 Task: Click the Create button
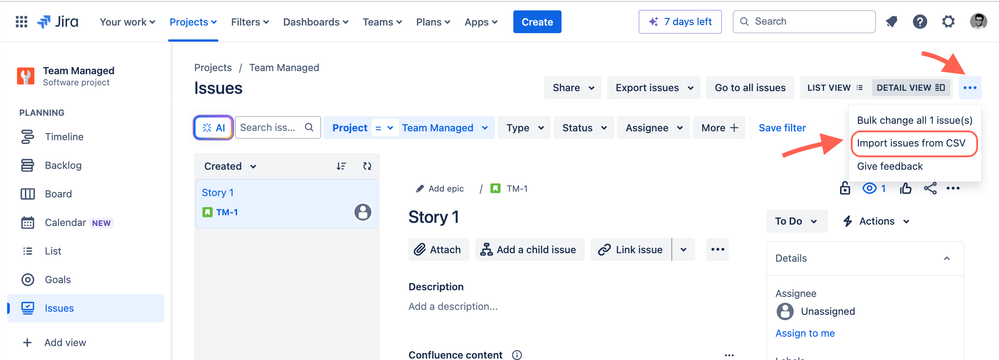click(x=537, y=22)
